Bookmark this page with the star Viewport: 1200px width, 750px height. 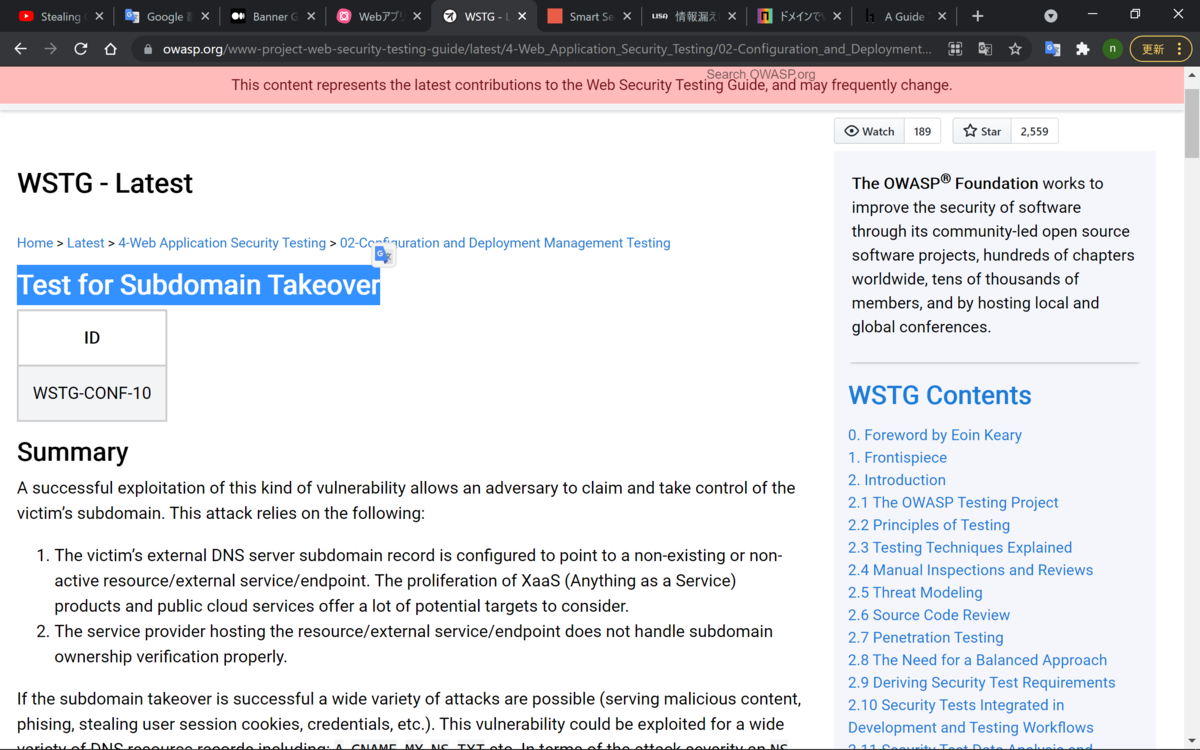[x=1015, y=49]
